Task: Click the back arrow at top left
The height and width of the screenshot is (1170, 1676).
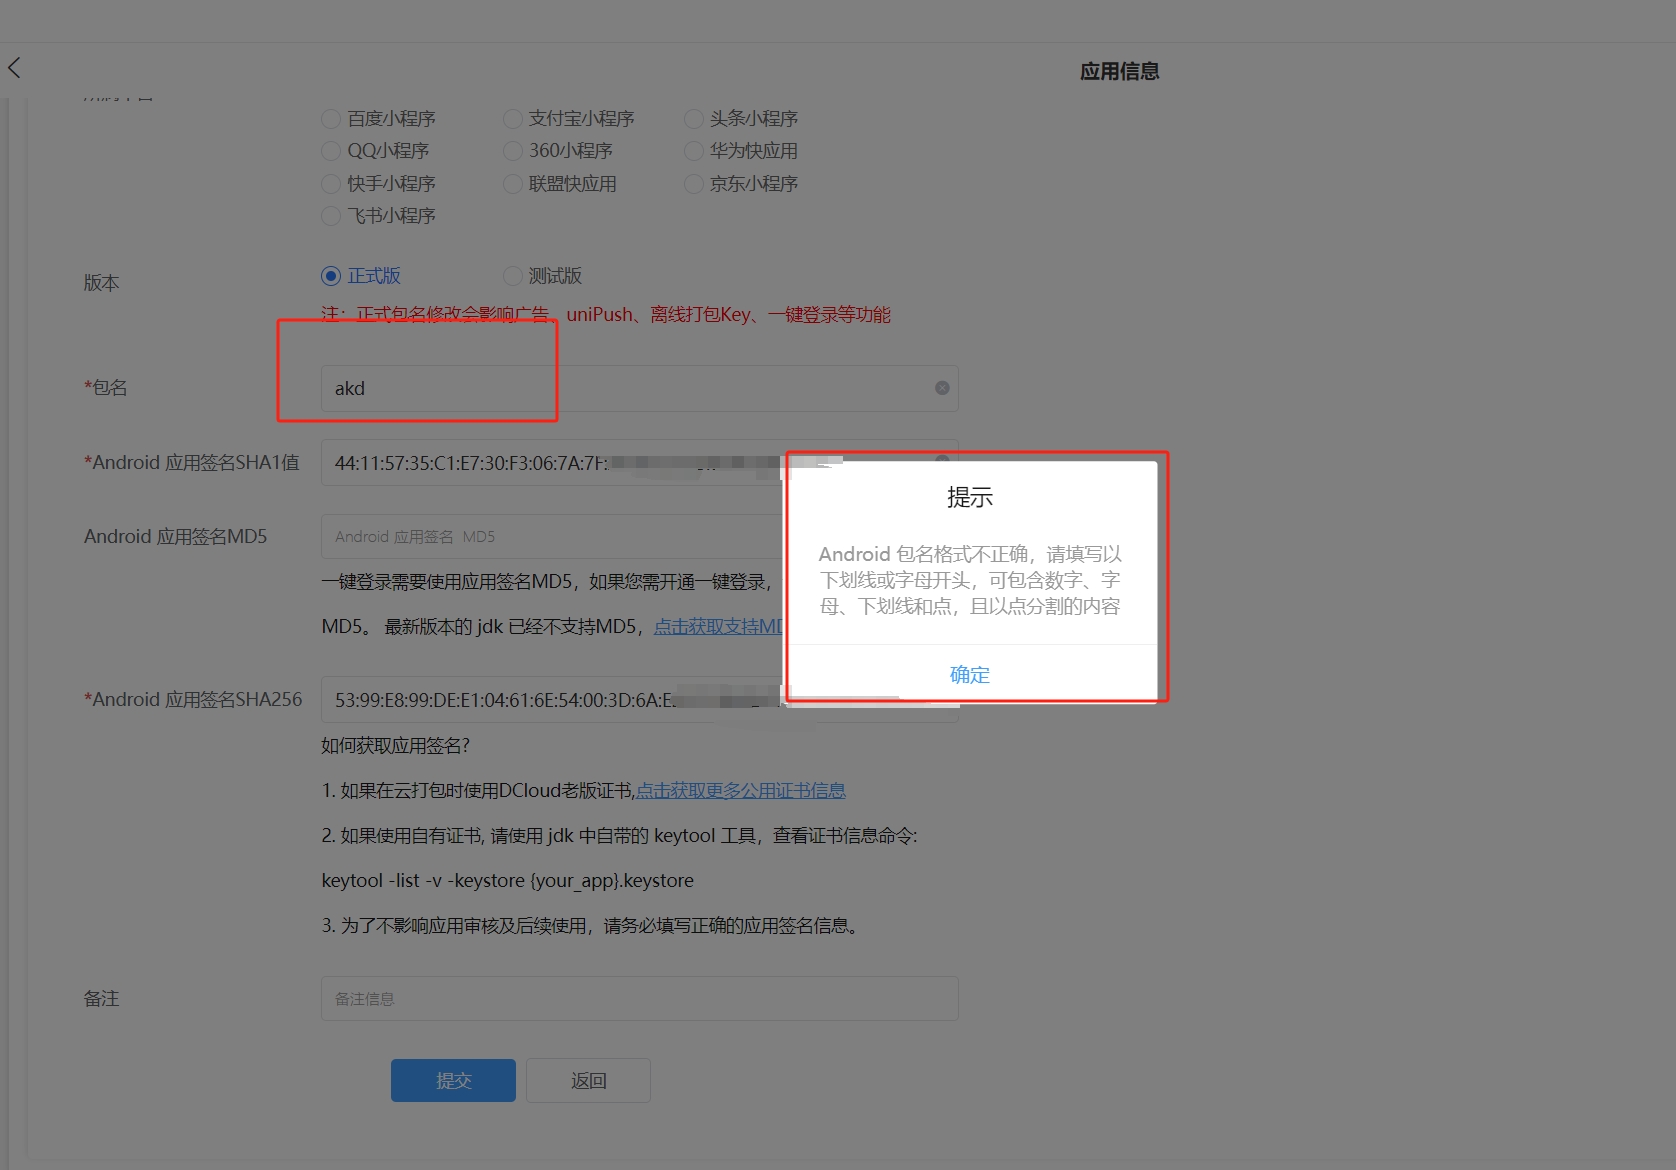Action: click(14, 68)
